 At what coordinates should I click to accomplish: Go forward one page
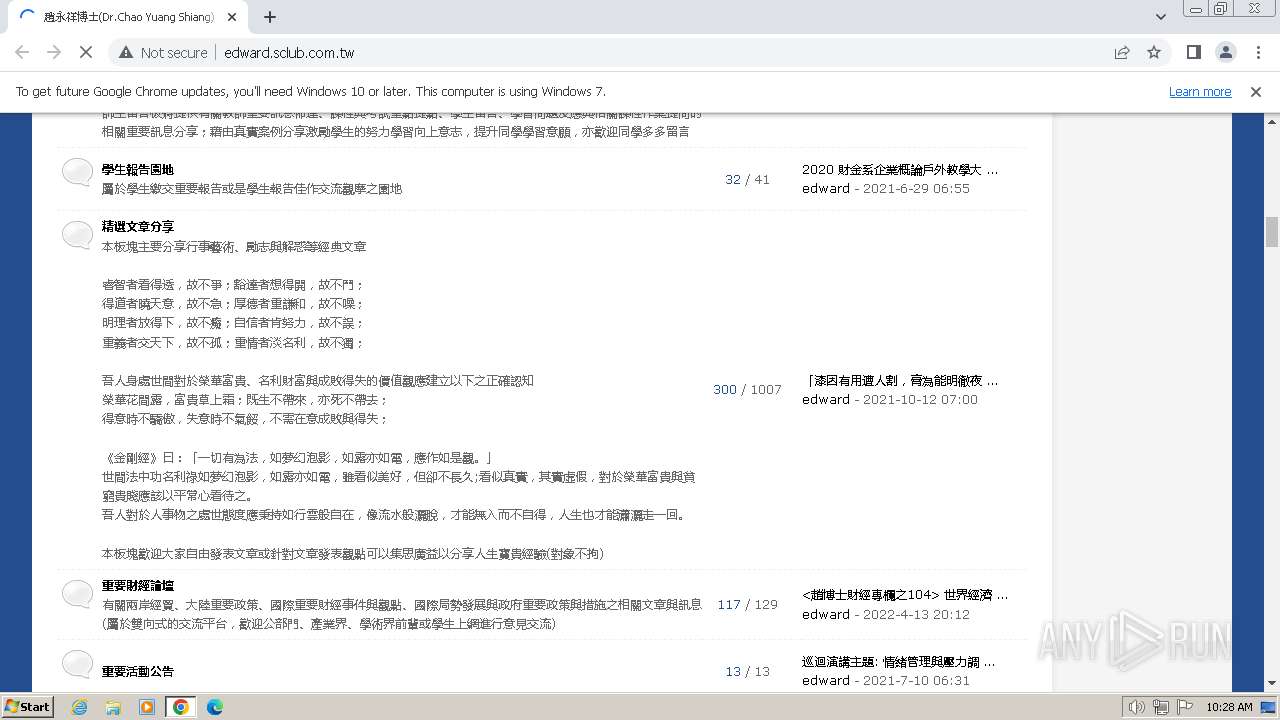(x=54, y=52)
